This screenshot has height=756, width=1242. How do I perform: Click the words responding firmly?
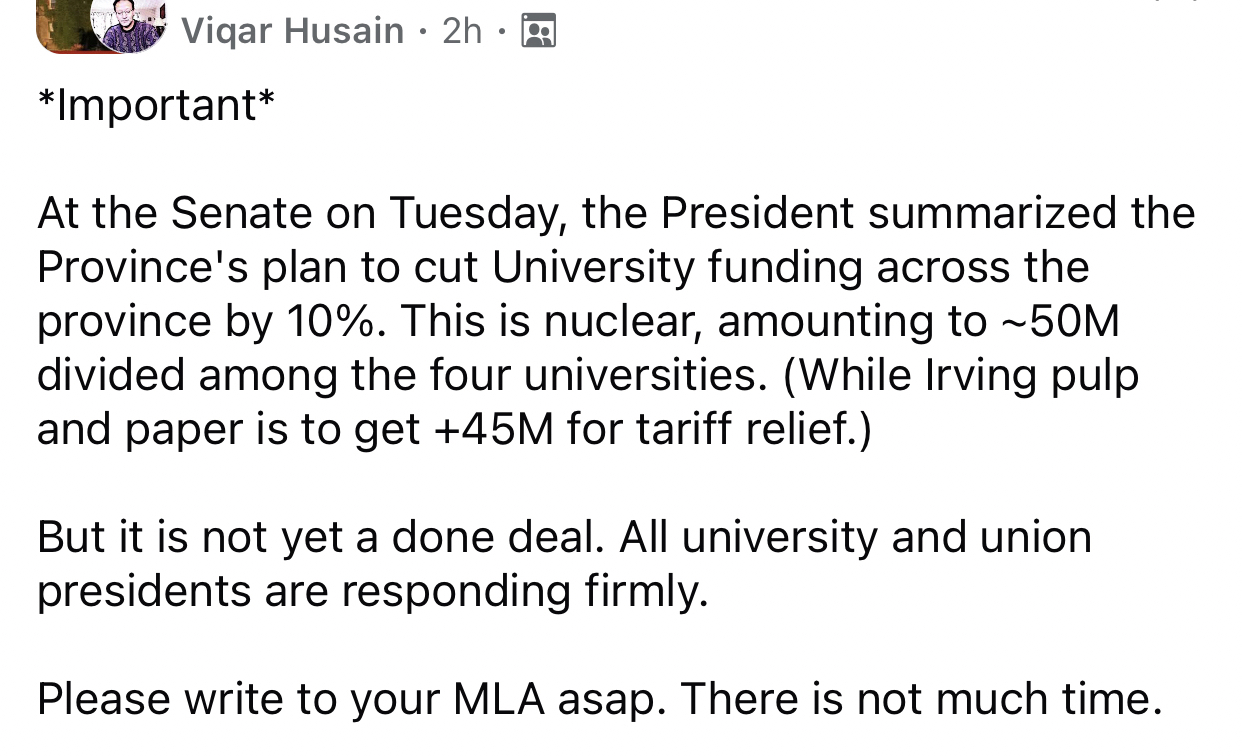pos(524,591)
